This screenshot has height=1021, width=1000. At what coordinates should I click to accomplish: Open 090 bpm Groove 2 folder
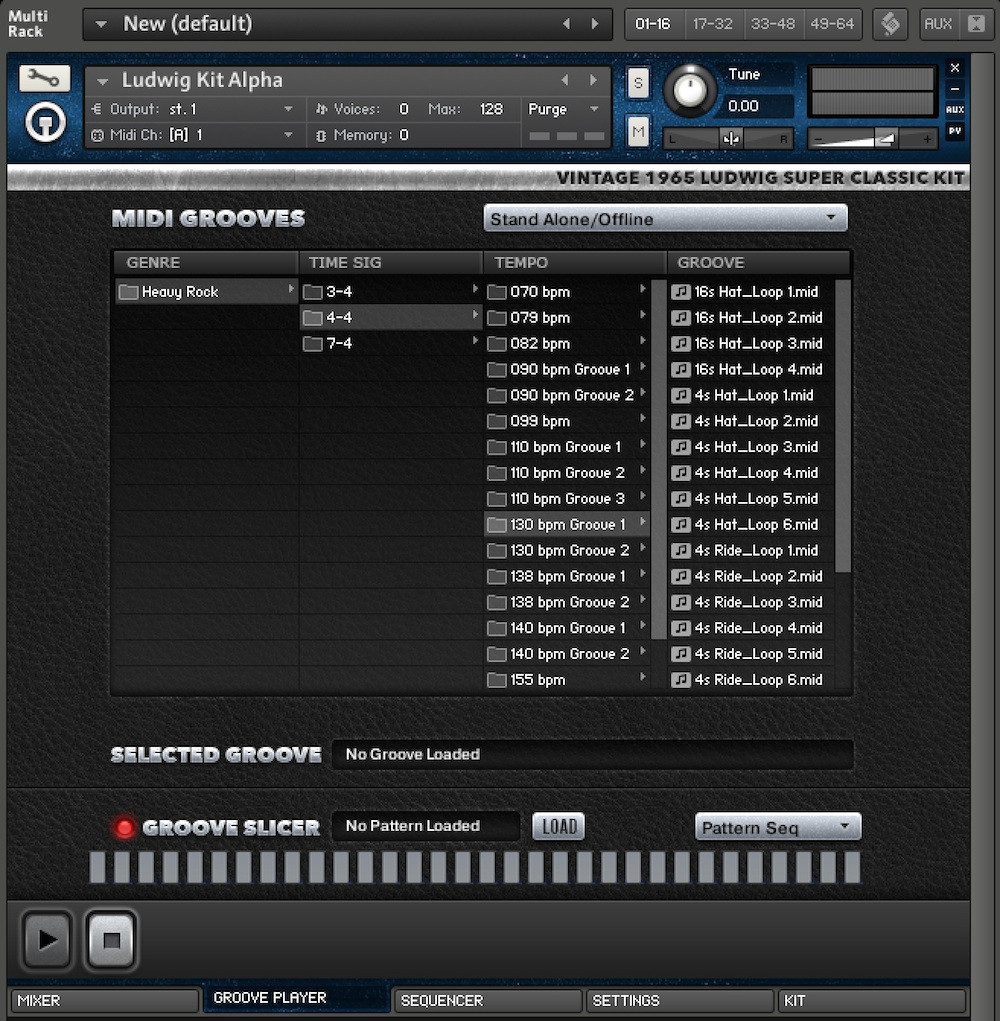coord(567,395)
